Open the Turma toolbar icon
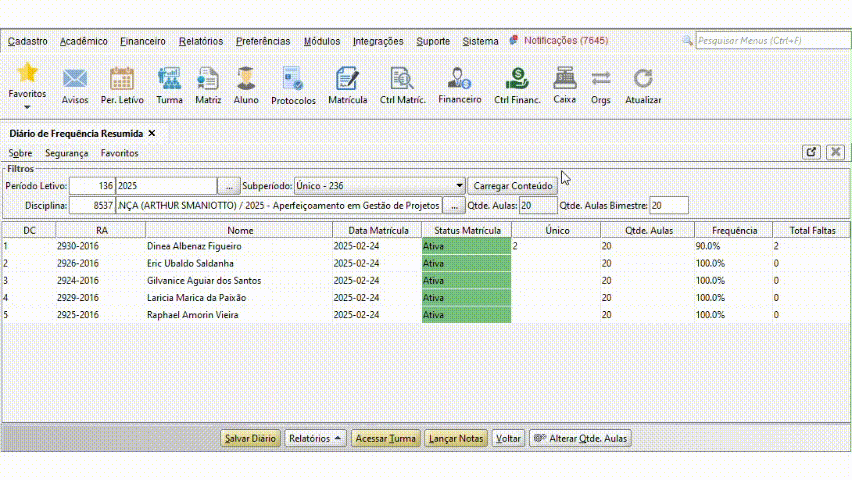852x480 pixels. click(x=169, y=79)
